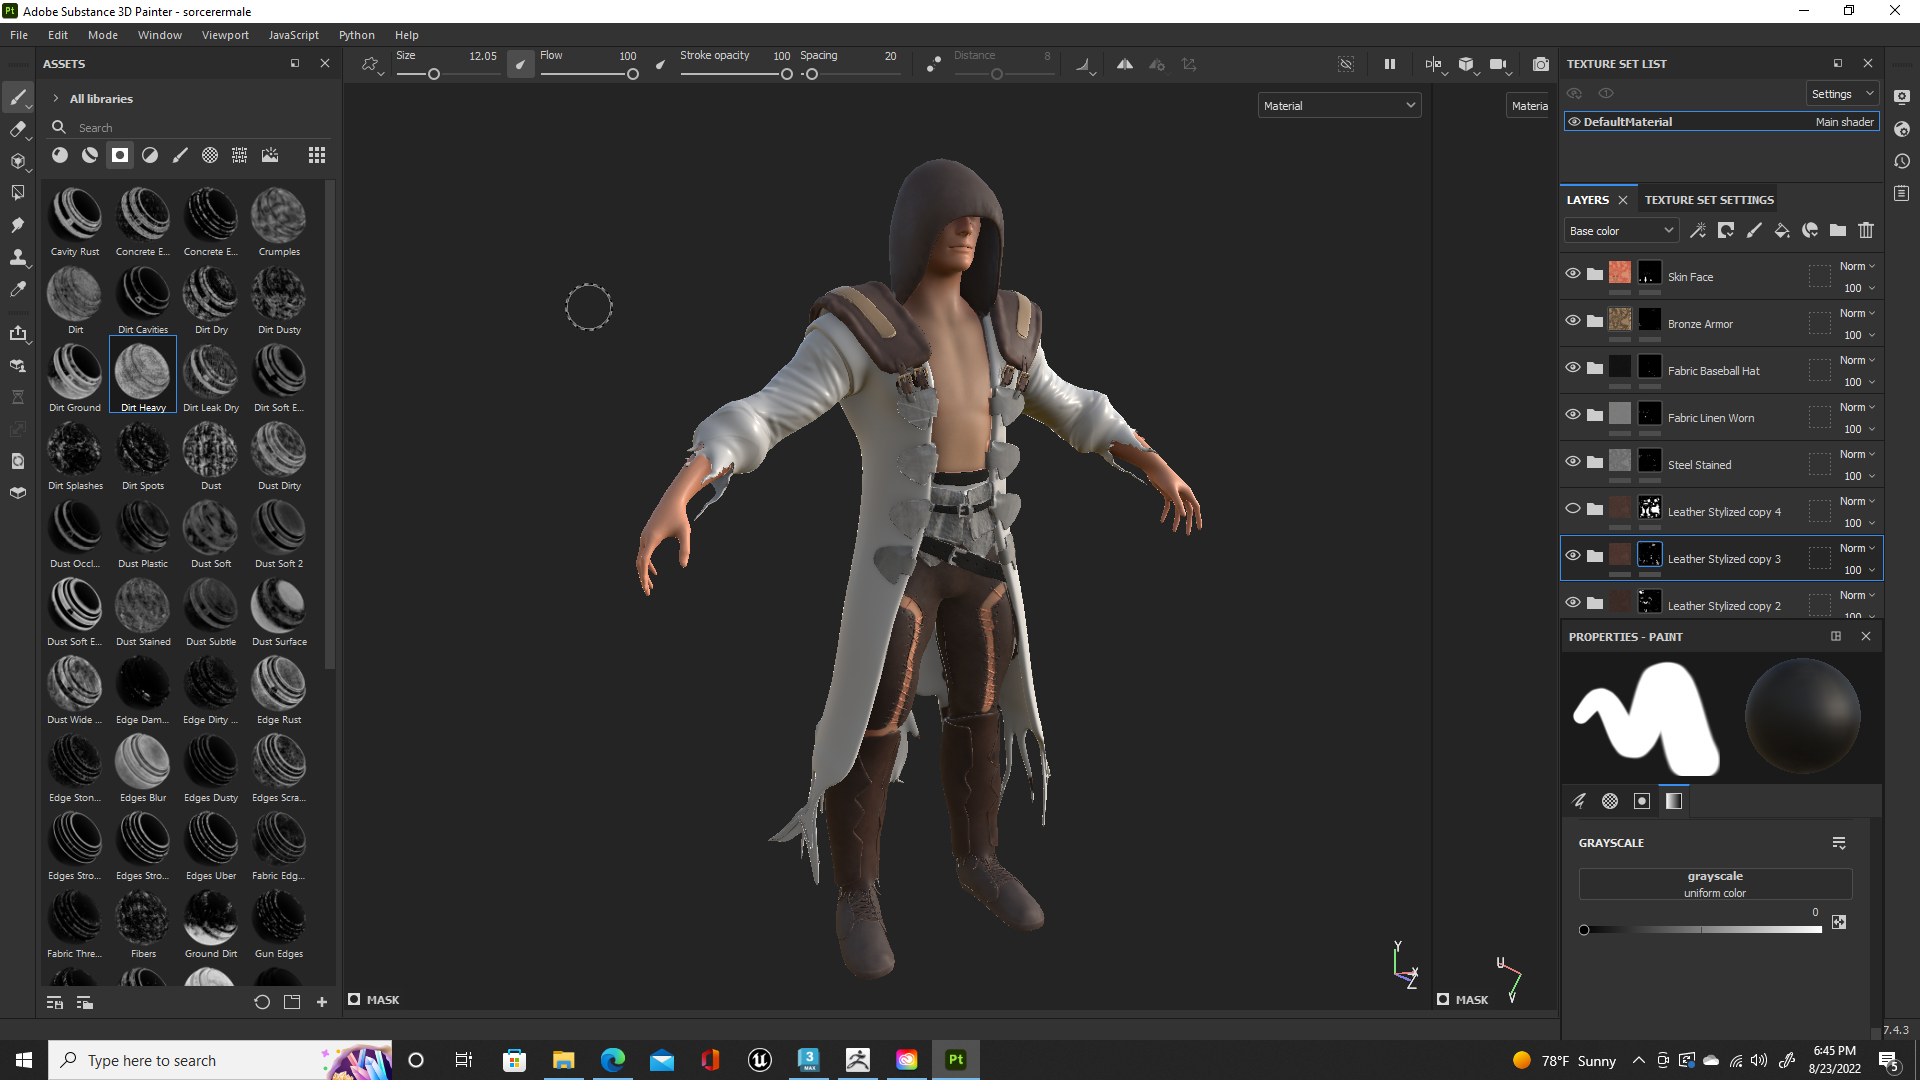
Task: Select the Projection tool
Action: (18, 161)
